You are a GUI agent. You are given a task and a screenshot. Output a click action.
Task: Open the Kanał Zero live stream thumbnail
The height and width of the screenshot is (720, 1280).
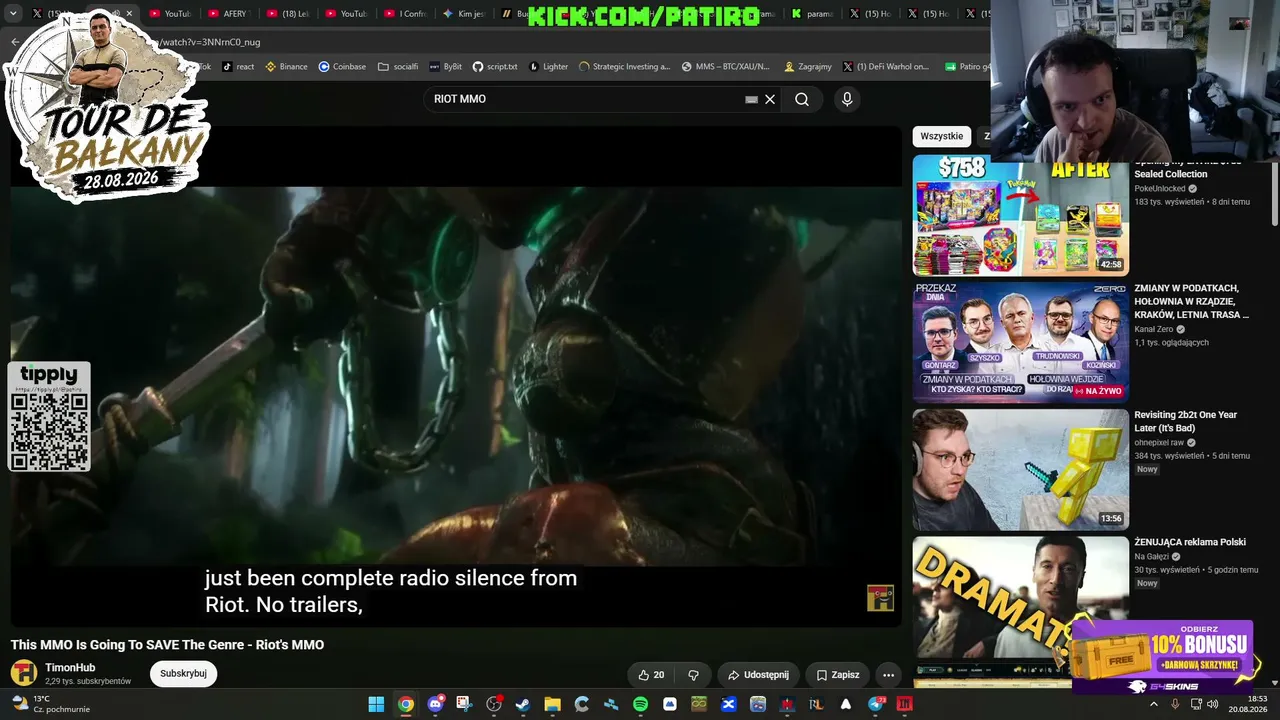(1020, 342)
